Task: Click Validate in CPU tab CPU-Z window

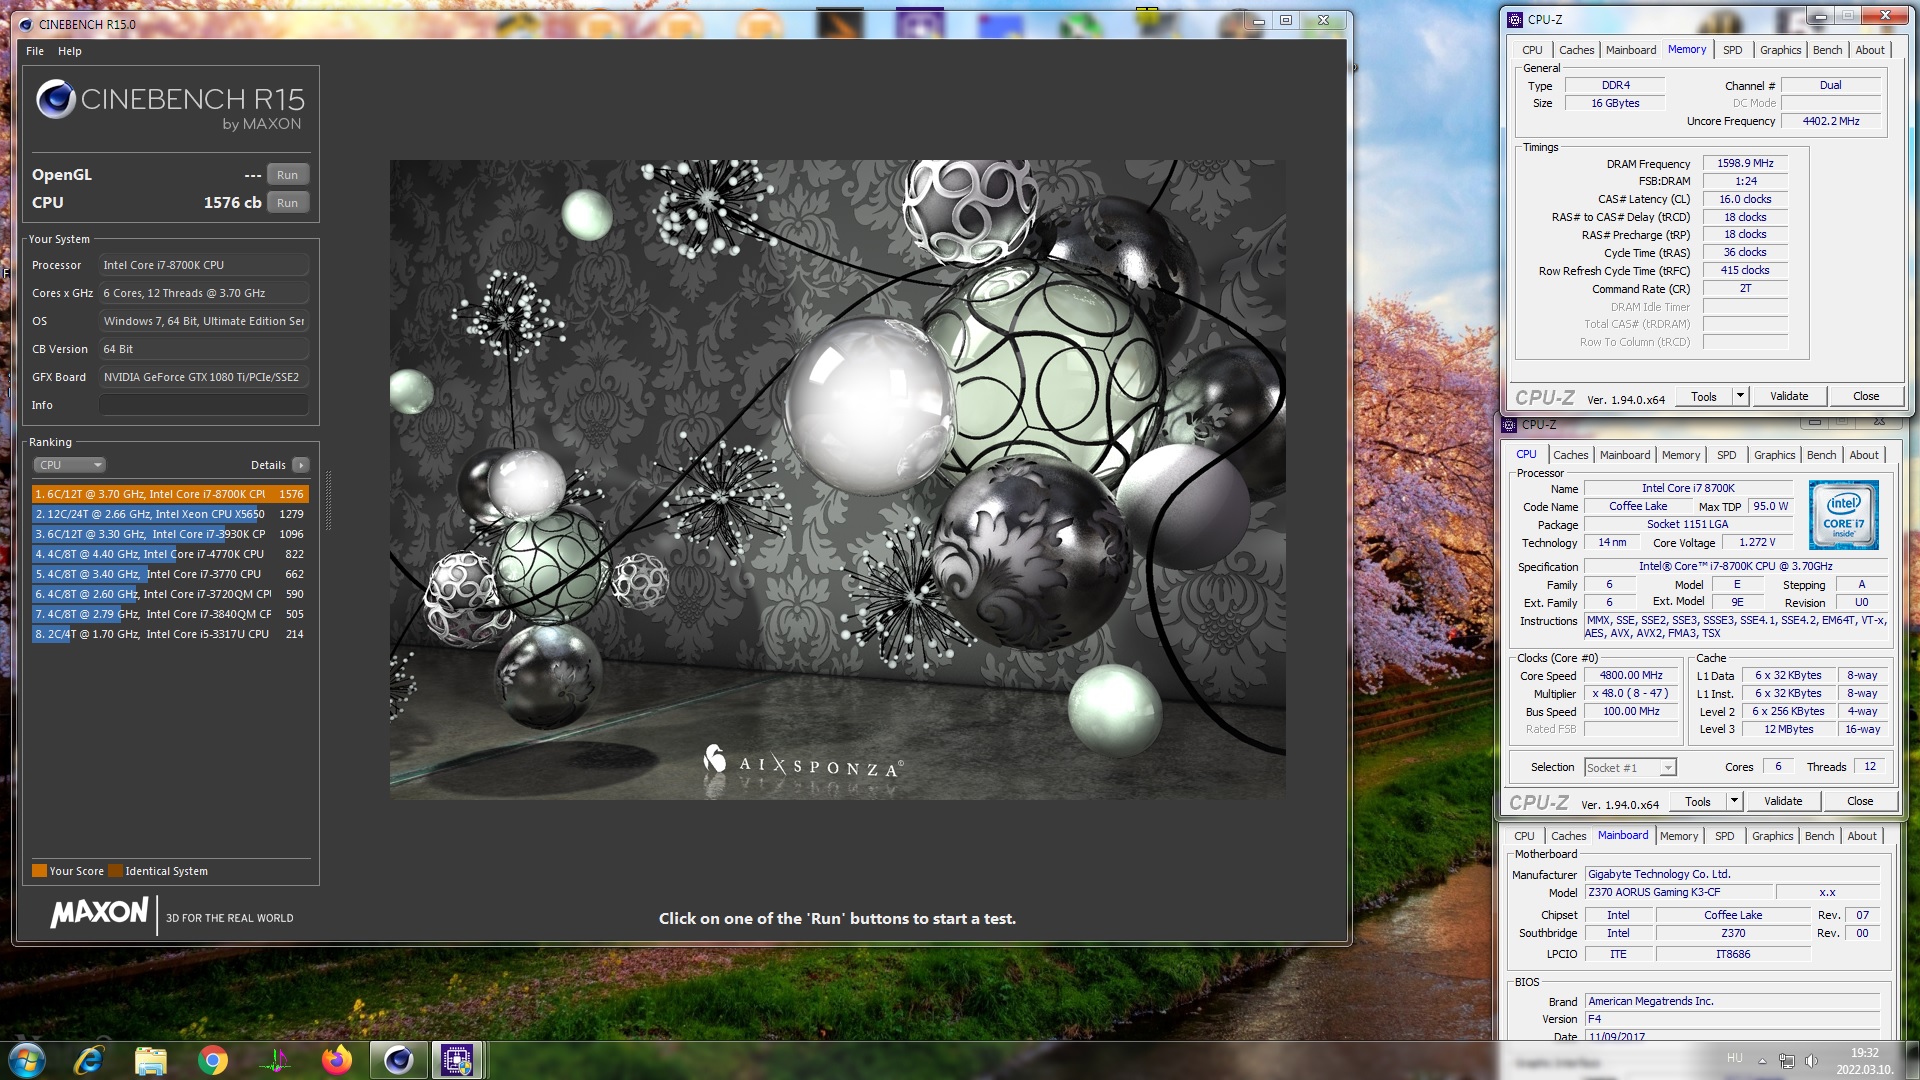Action: [x=1783, y=801]
